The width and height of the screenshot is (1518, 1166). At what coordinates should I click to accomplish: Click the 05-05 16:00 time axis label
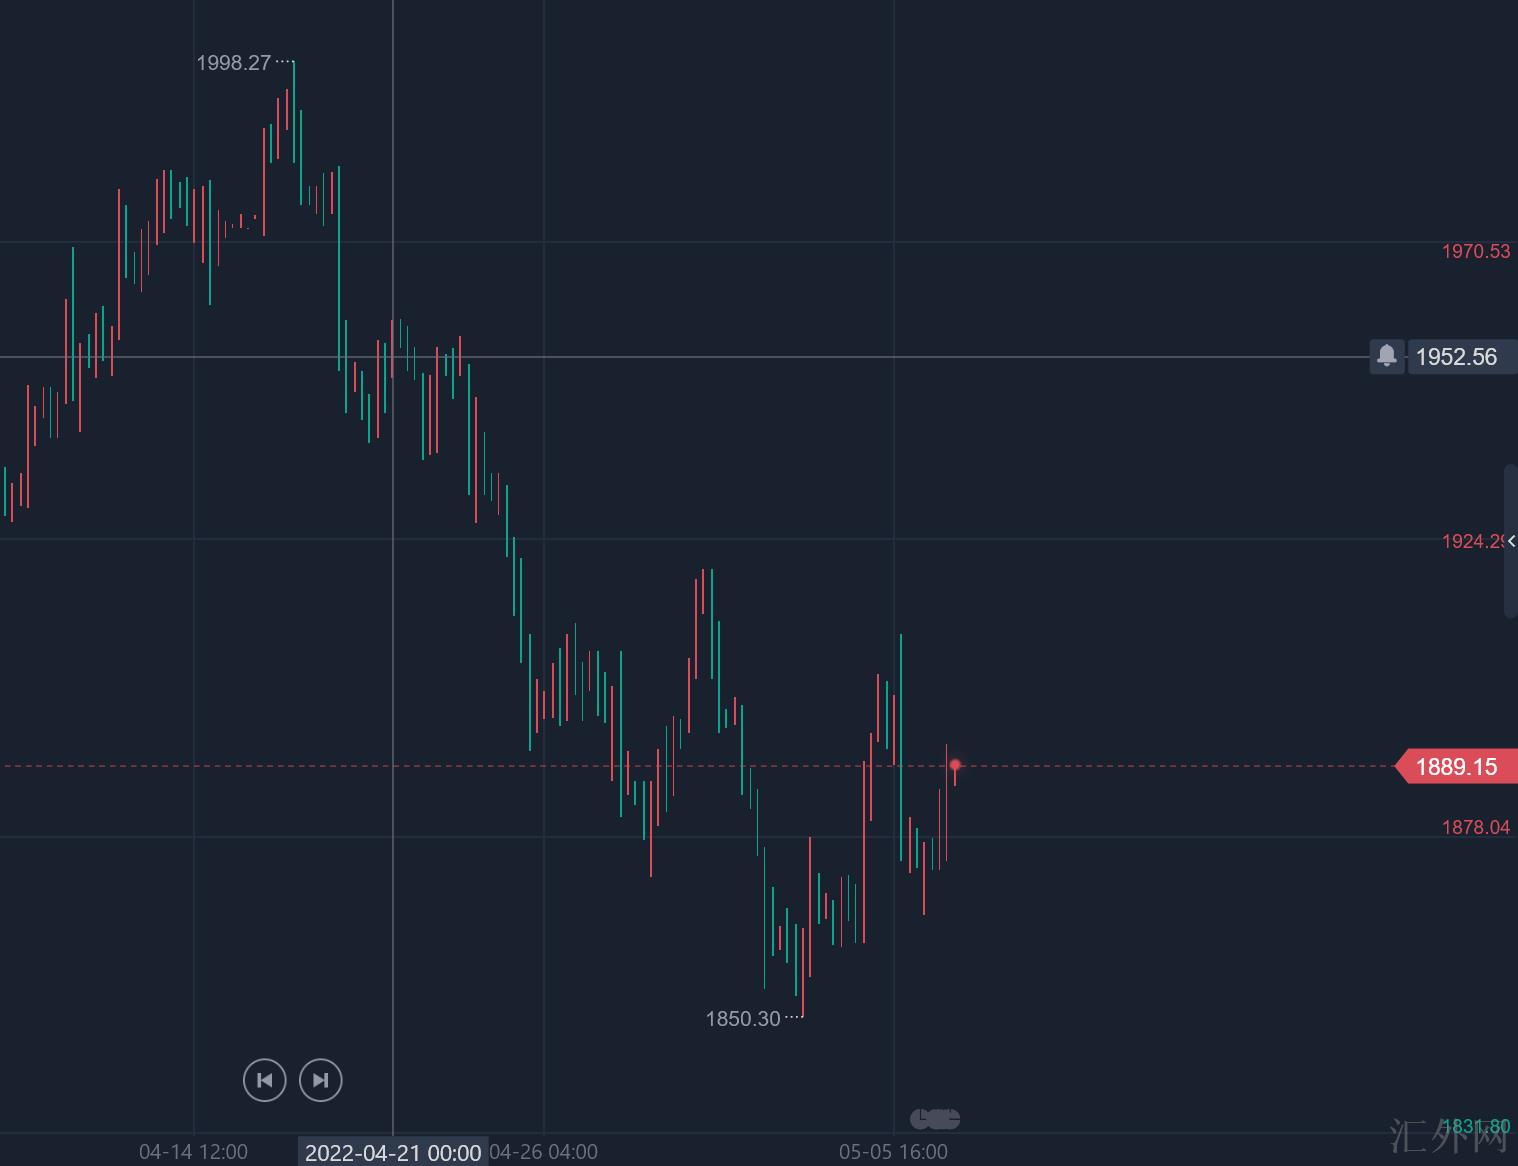(x=893, y=1152)
